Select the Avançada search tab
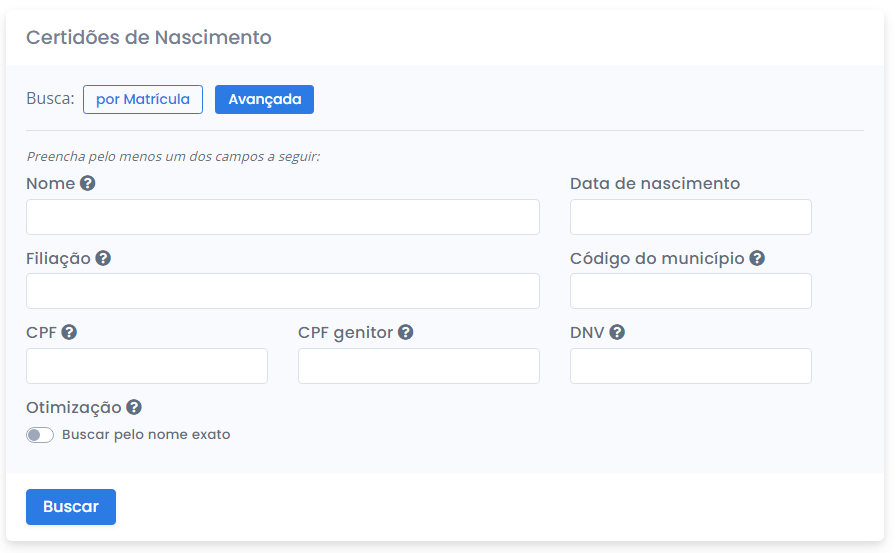 click(264, 100)
